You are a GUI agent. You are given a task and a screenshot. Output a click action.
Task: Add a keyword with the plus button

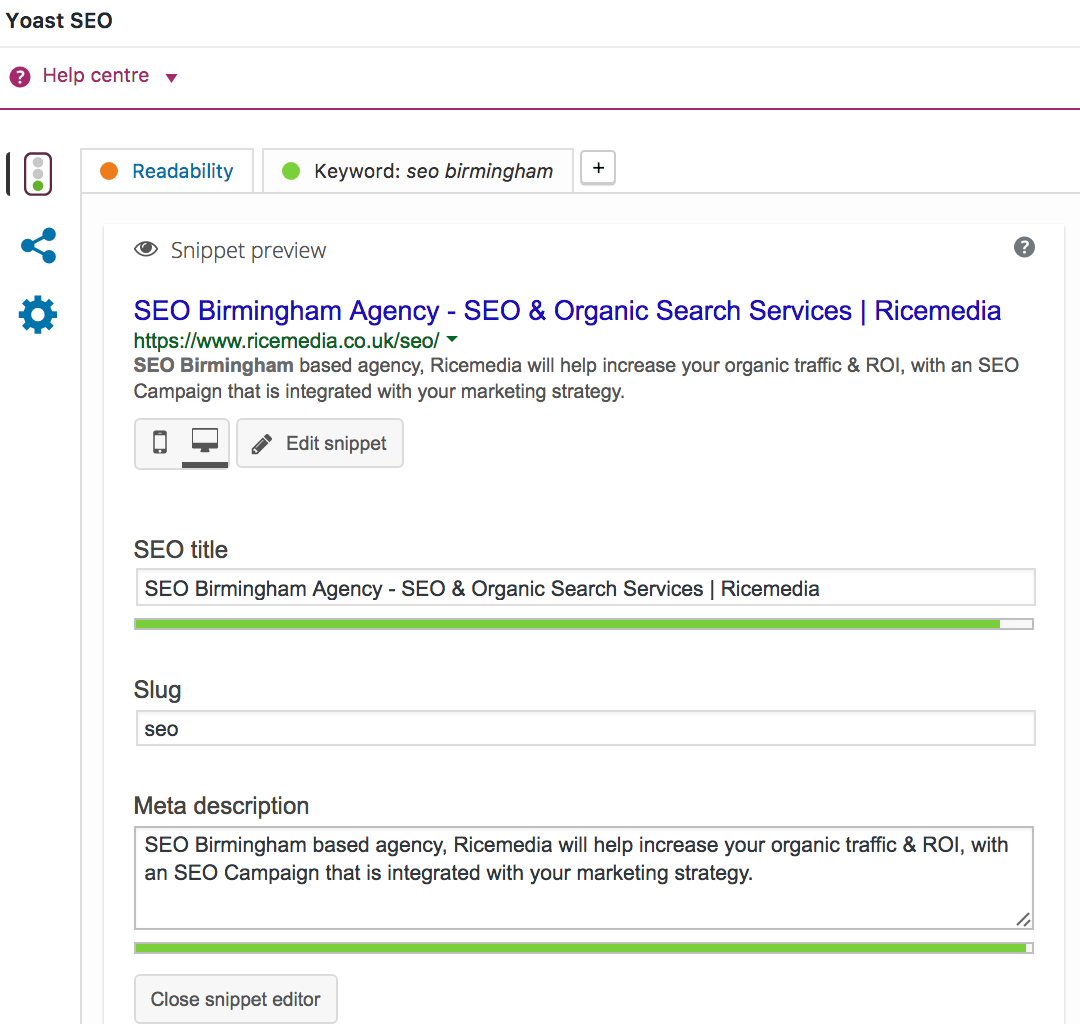(x=598, y=168)
